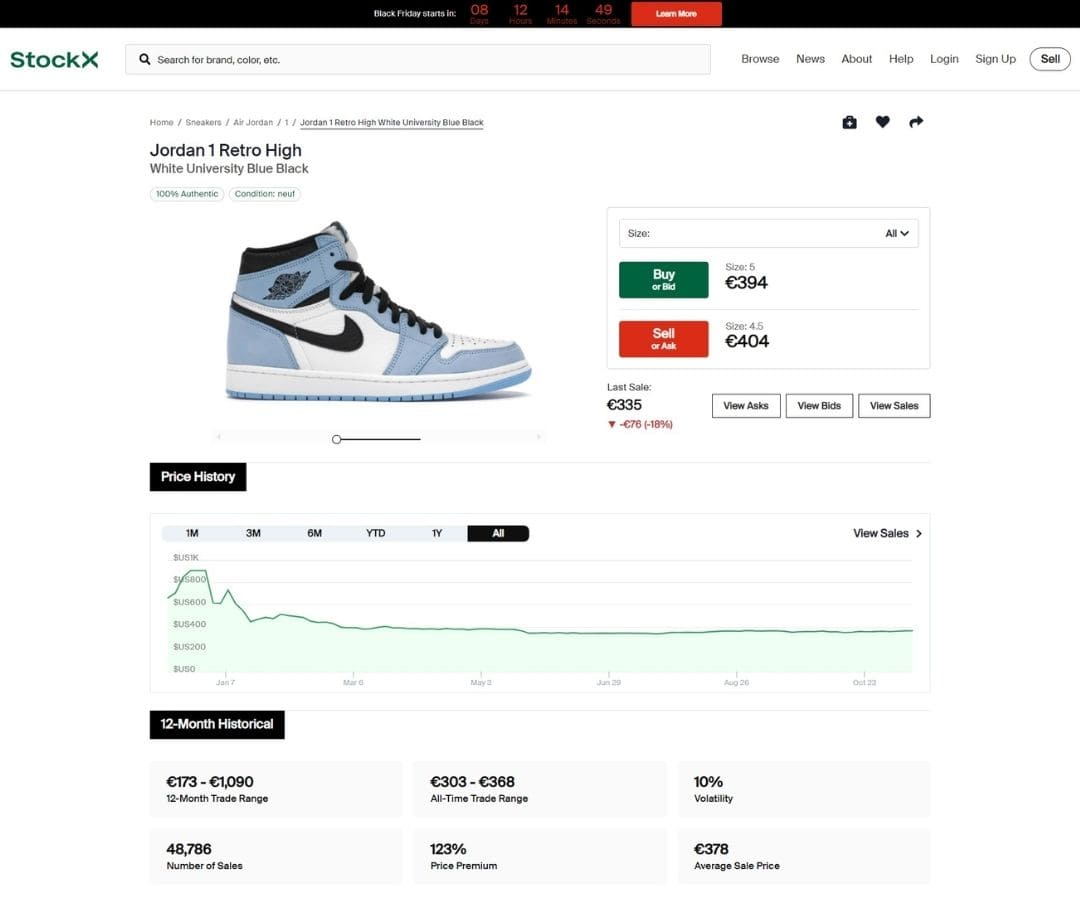Click the Black Friday countdown days number
1080x900 pixels.
(x=479, y=10)
